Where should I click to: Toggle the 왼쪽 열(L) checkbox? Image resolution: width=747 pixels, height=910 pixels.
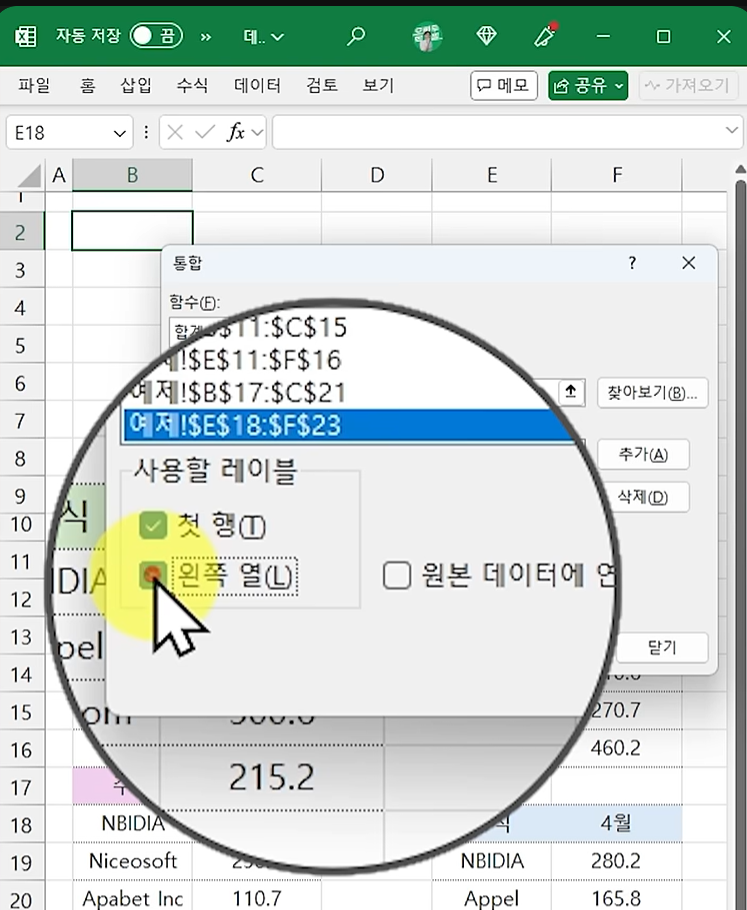153,575
